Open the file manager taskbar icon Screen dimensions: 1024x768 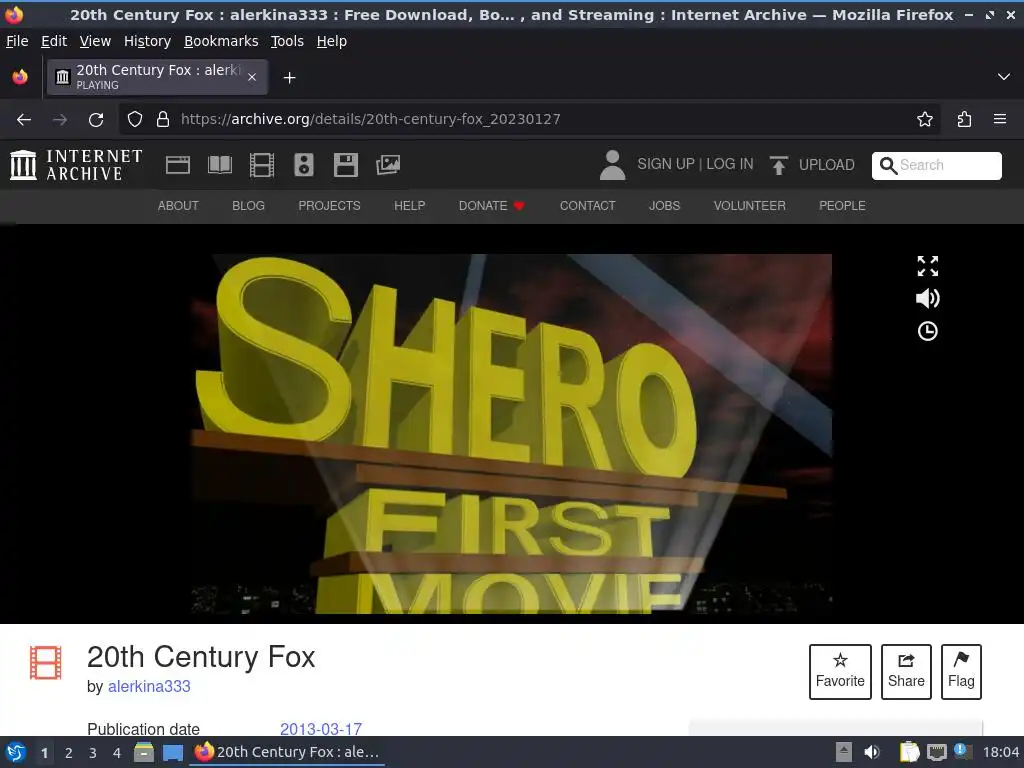[144, 752]
